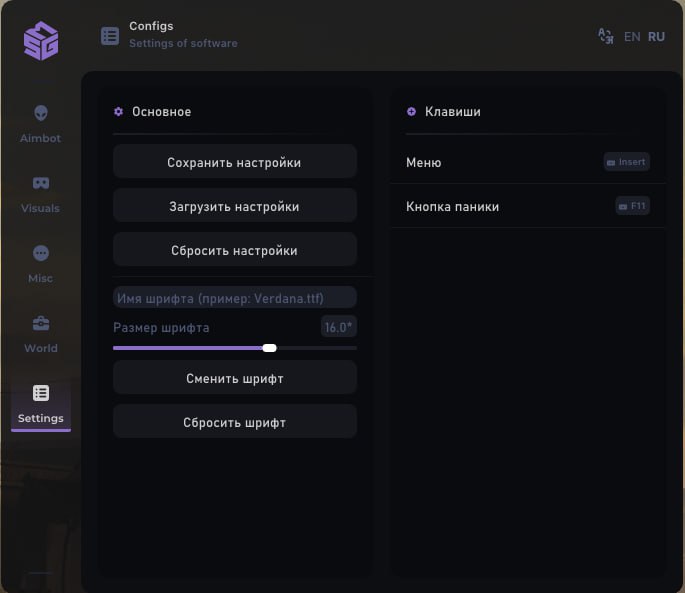
Task: Switch interface language to RU
Action: click(x=656, y=36)
